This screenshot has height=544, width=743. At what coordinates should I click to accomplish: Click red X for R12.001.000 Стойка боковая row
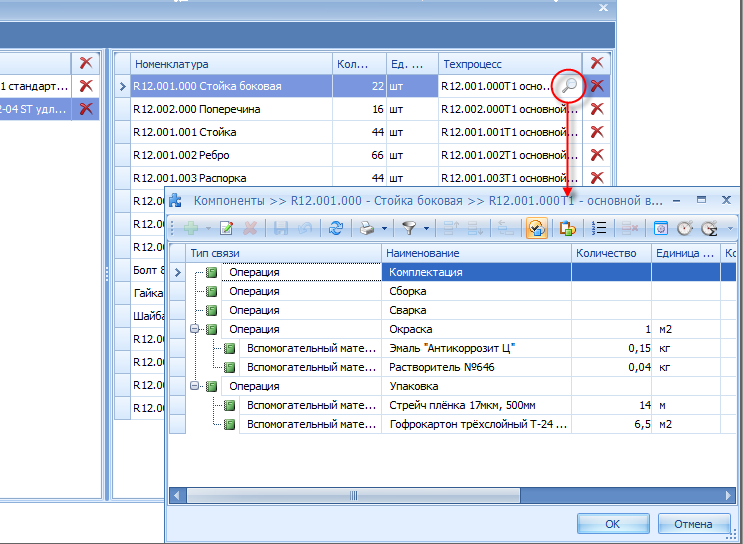point(597,86)
